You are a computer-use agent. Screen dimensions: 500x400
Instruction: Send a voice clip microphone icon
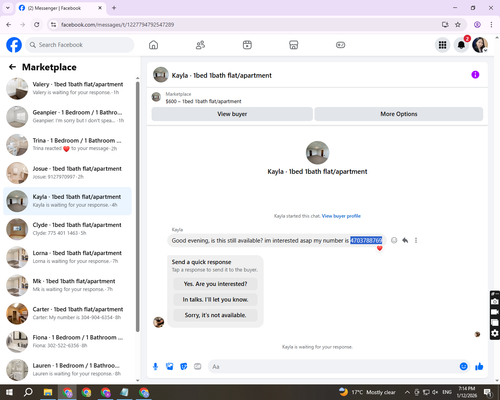[x=155, y=367]
